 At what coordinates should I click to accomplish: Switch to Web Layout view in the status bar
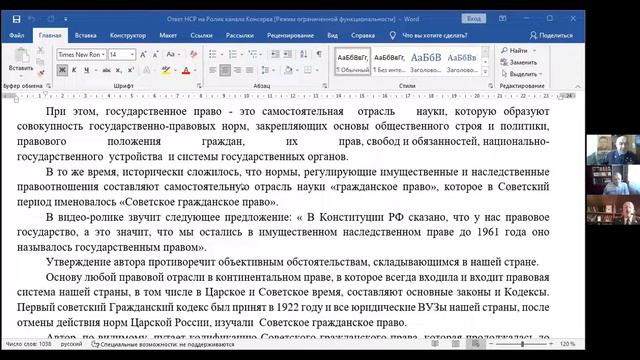coord(476,344)
